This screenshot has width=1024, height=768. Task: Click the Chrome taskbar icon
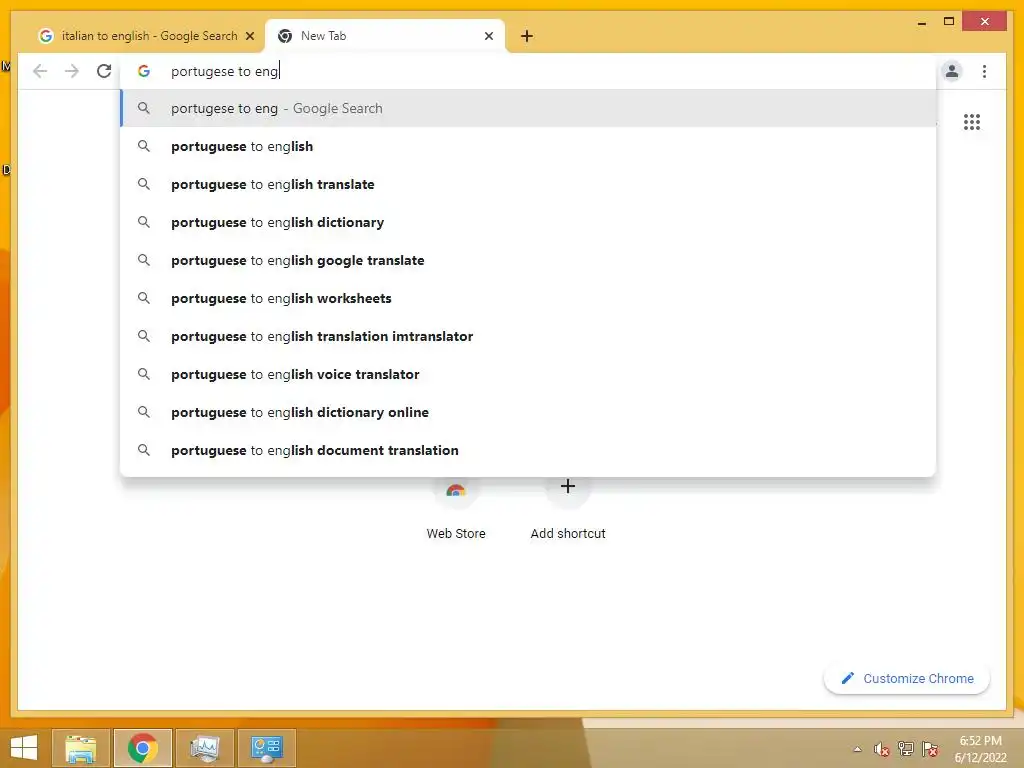pyautogui.click(x=143, y=748)
